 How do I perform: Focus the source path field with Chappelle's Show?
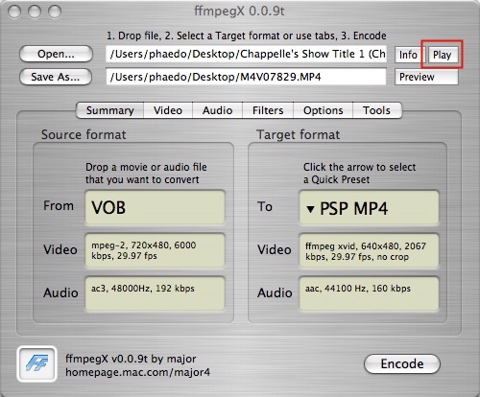click(246, 54)
